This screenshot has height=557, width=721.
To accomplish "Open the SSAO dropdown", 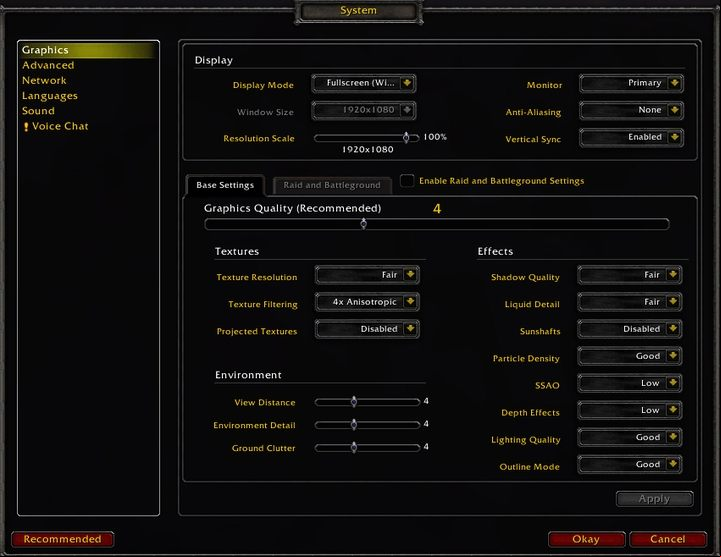I will pos(629,384).
